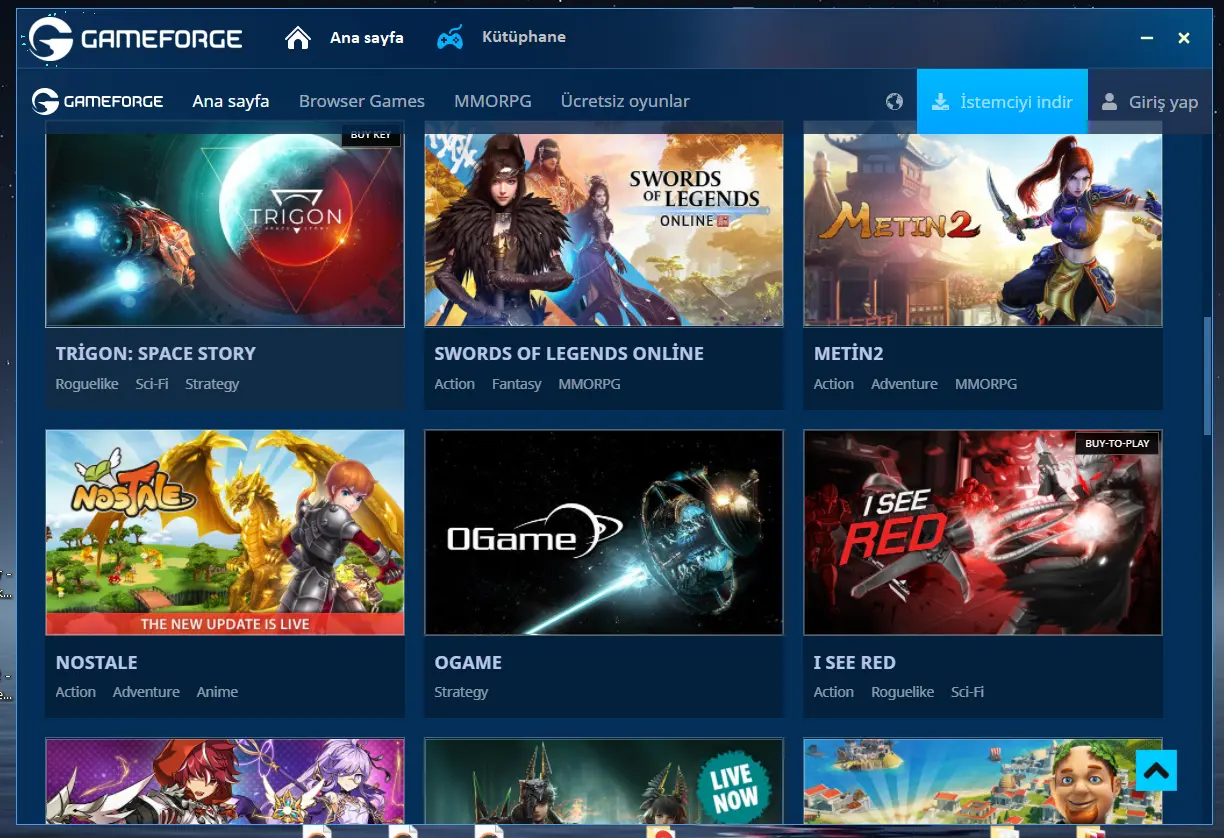1224x838 pixels.
Task: Click the TRİGON: SPACE STORY title link
Action: click(156, 353)
